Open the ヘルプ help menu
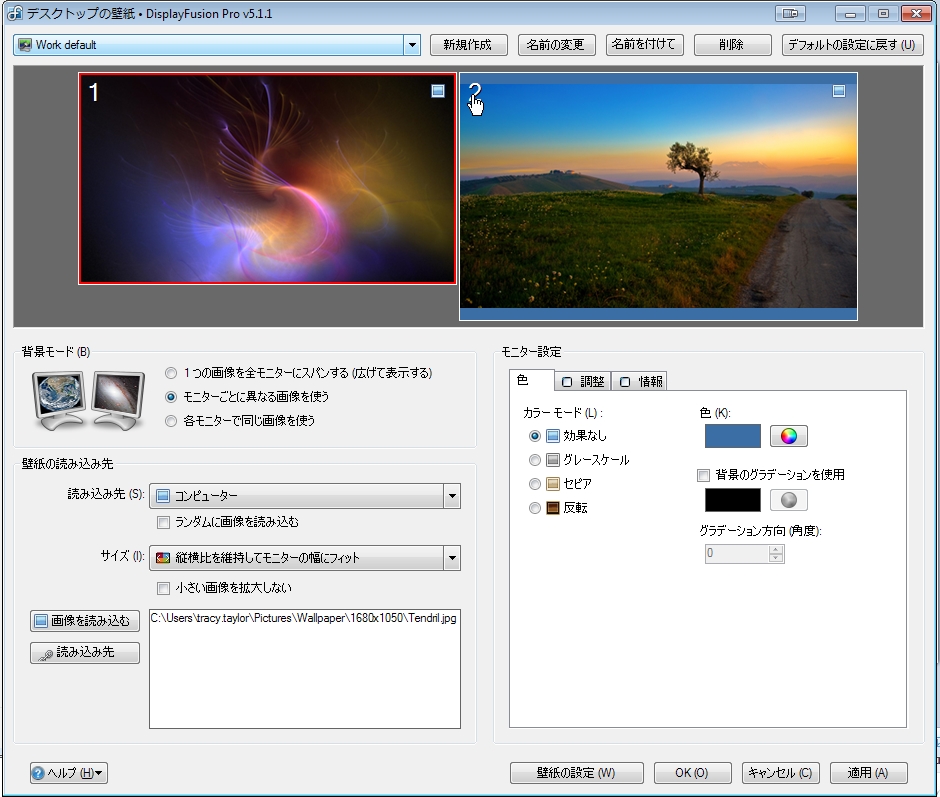The width and height of the screenshot is (940, 797). (68, 773)
